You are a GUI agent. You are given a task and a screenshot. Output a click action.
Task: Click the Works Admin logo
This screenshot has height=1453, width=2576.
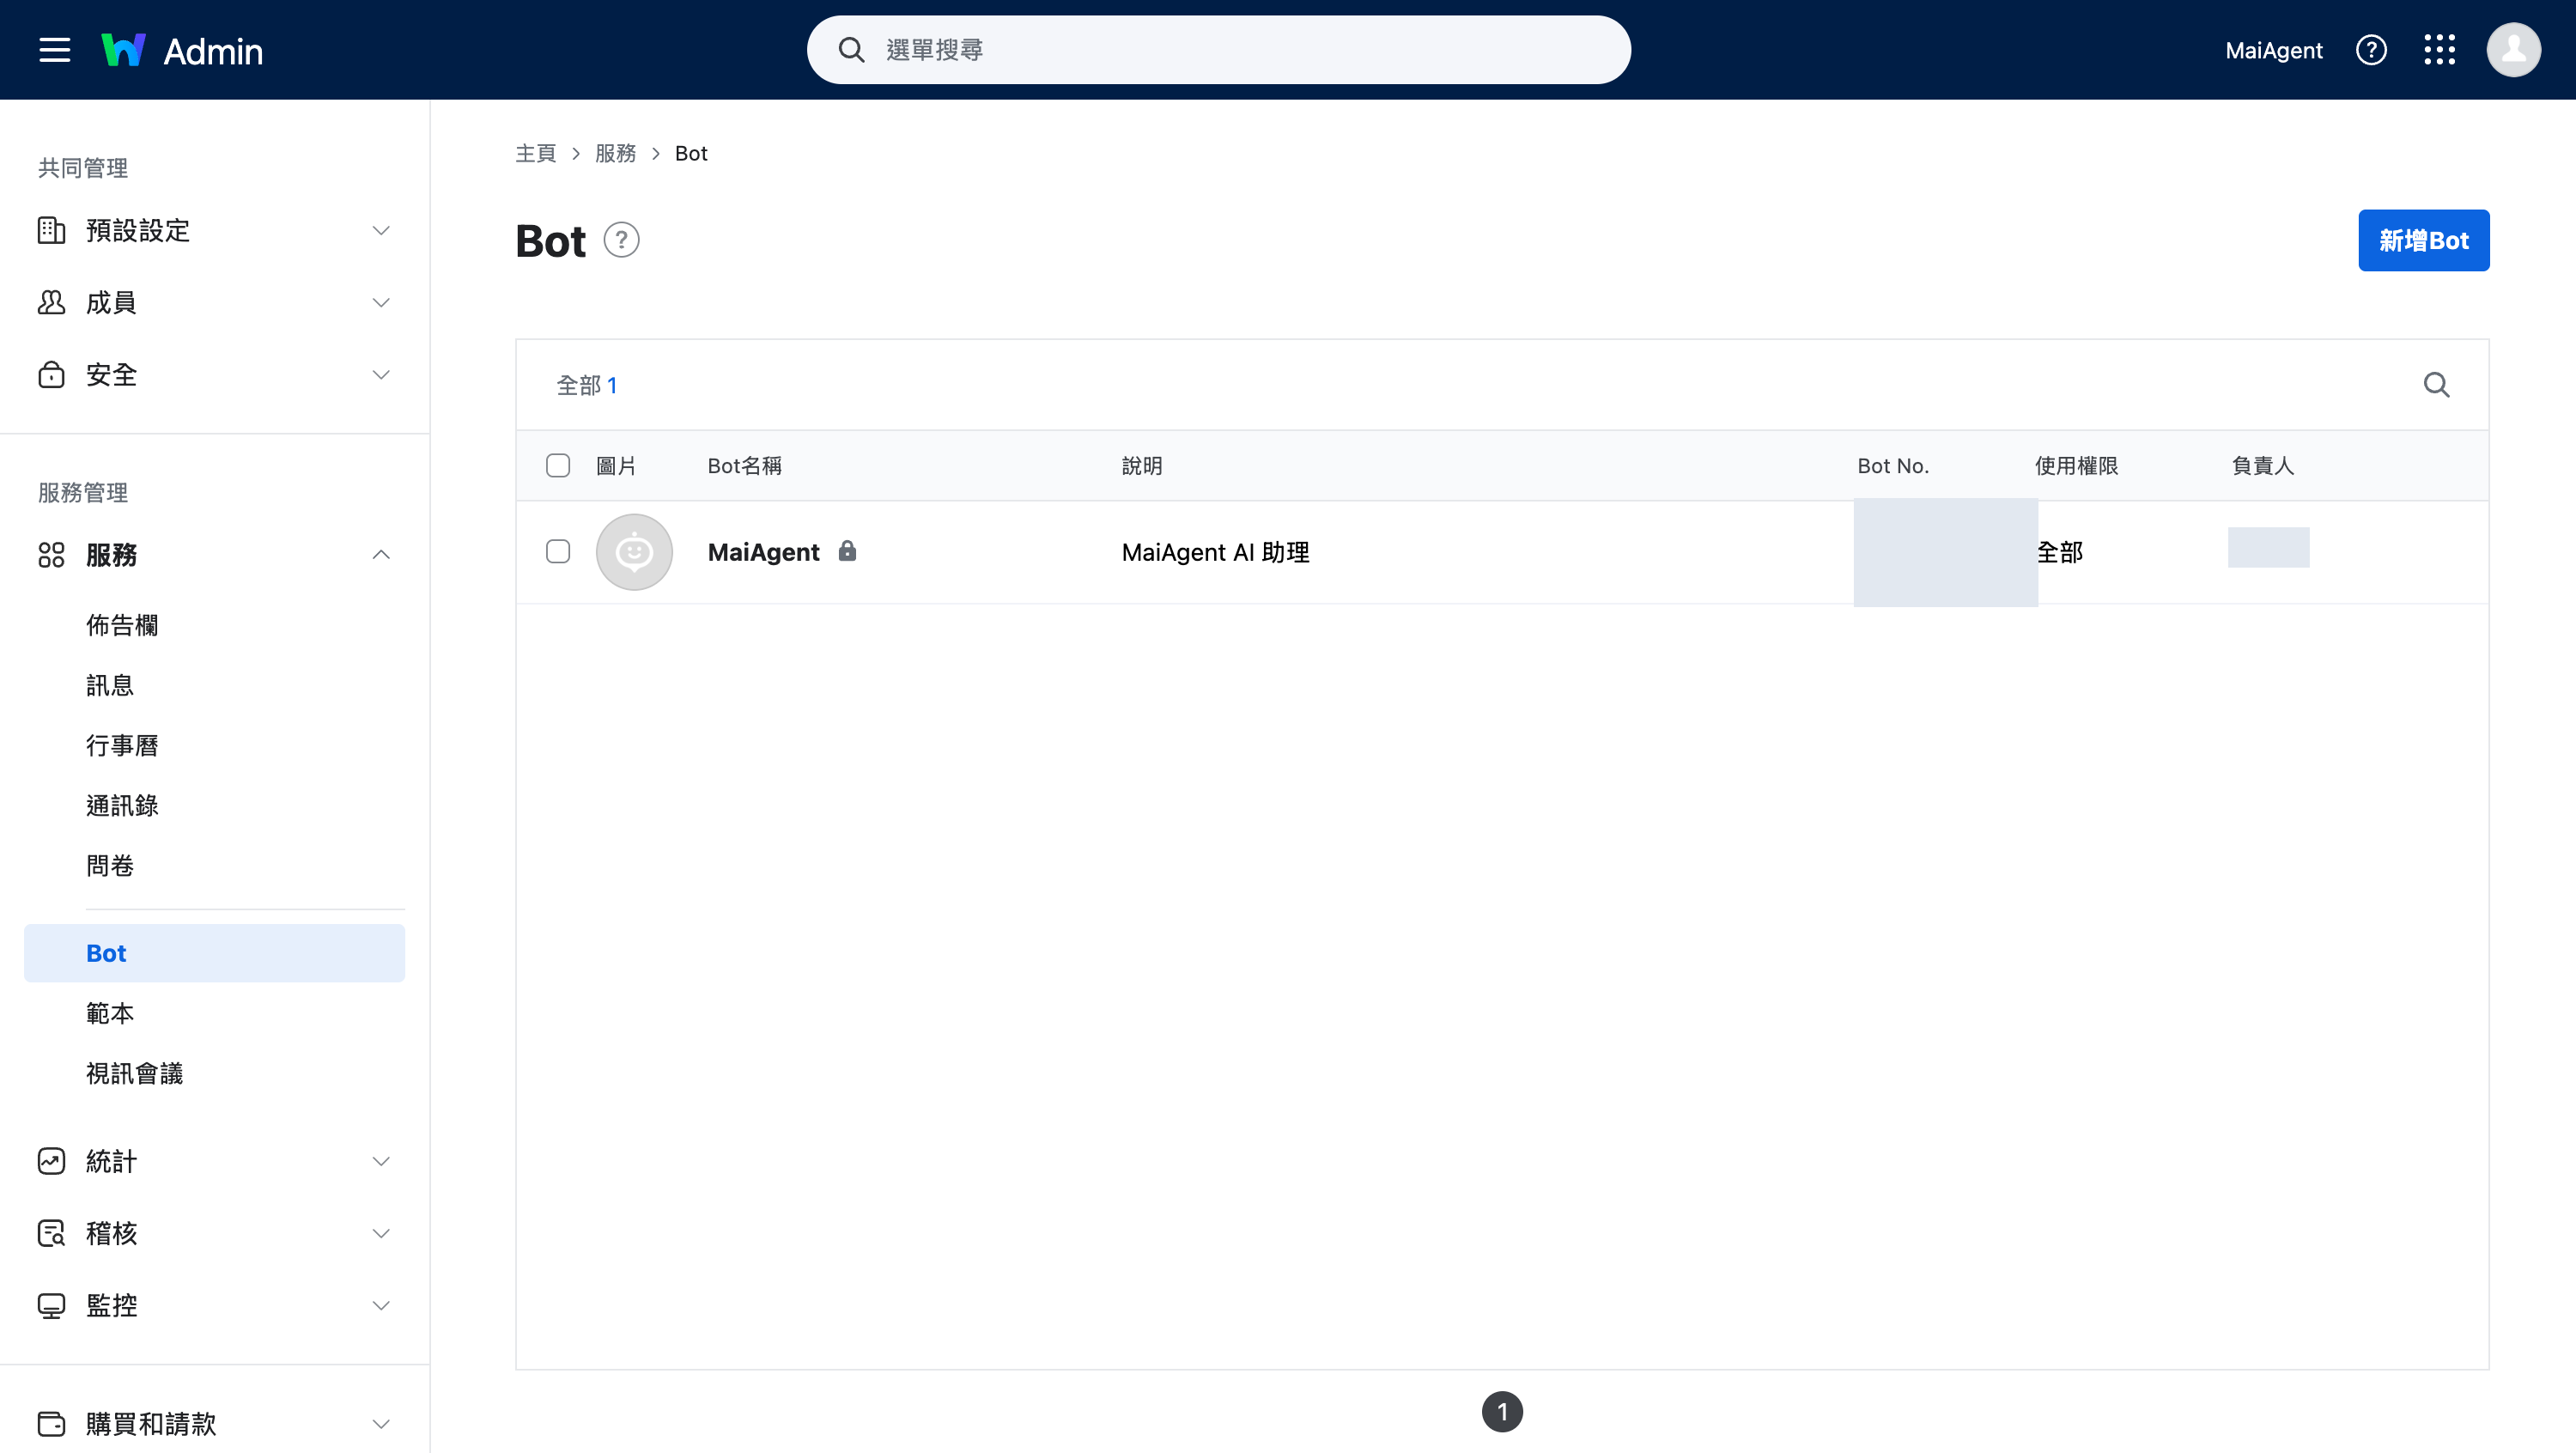[182, 50]
